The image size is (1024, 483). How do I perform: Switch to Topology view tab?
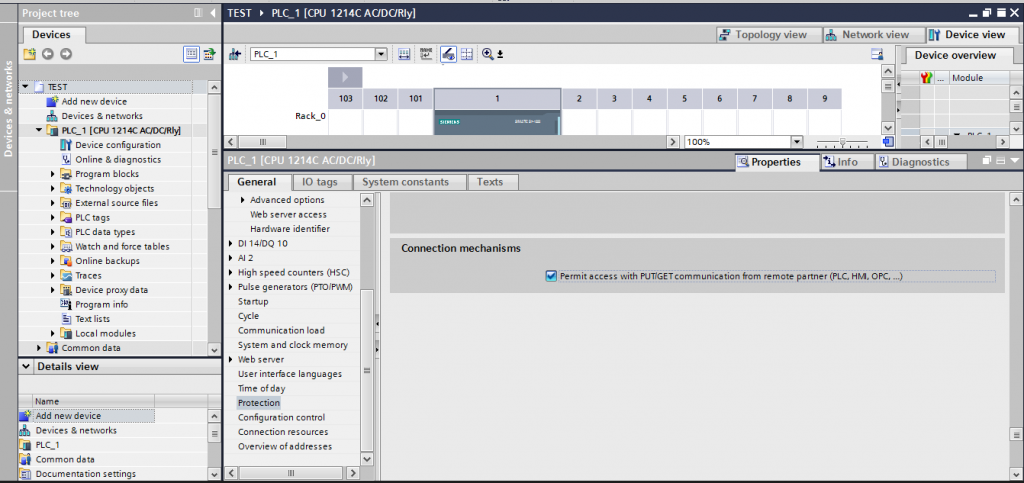click(x=769, y=35)
